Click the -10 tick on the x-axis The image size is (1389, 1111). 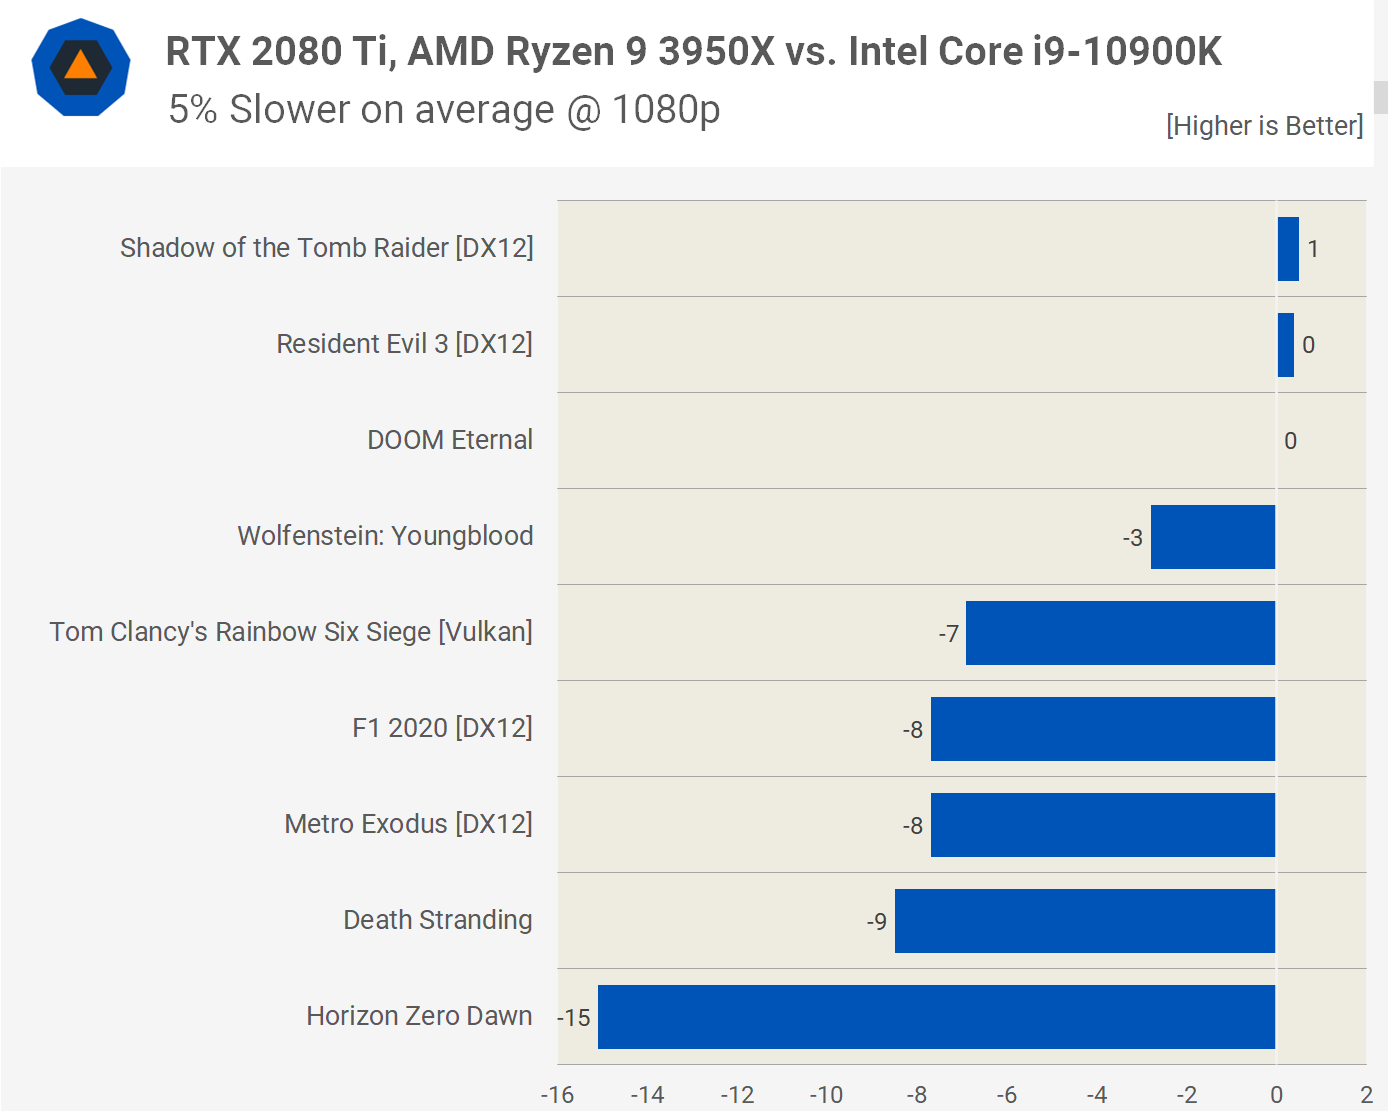(x=827, y=1095)
